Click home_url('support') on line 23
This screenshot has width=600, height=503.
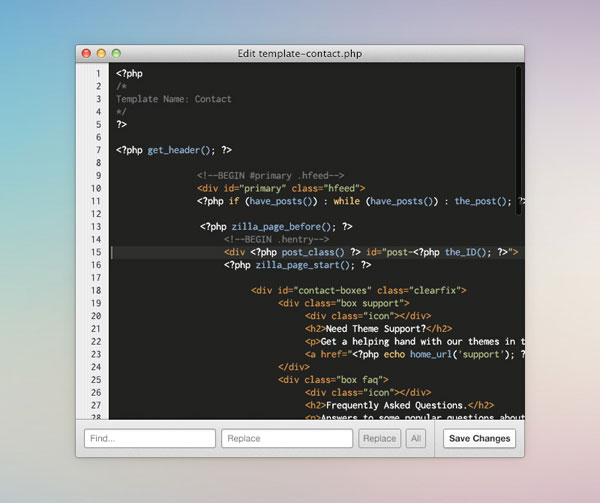(x=460, y=355)
